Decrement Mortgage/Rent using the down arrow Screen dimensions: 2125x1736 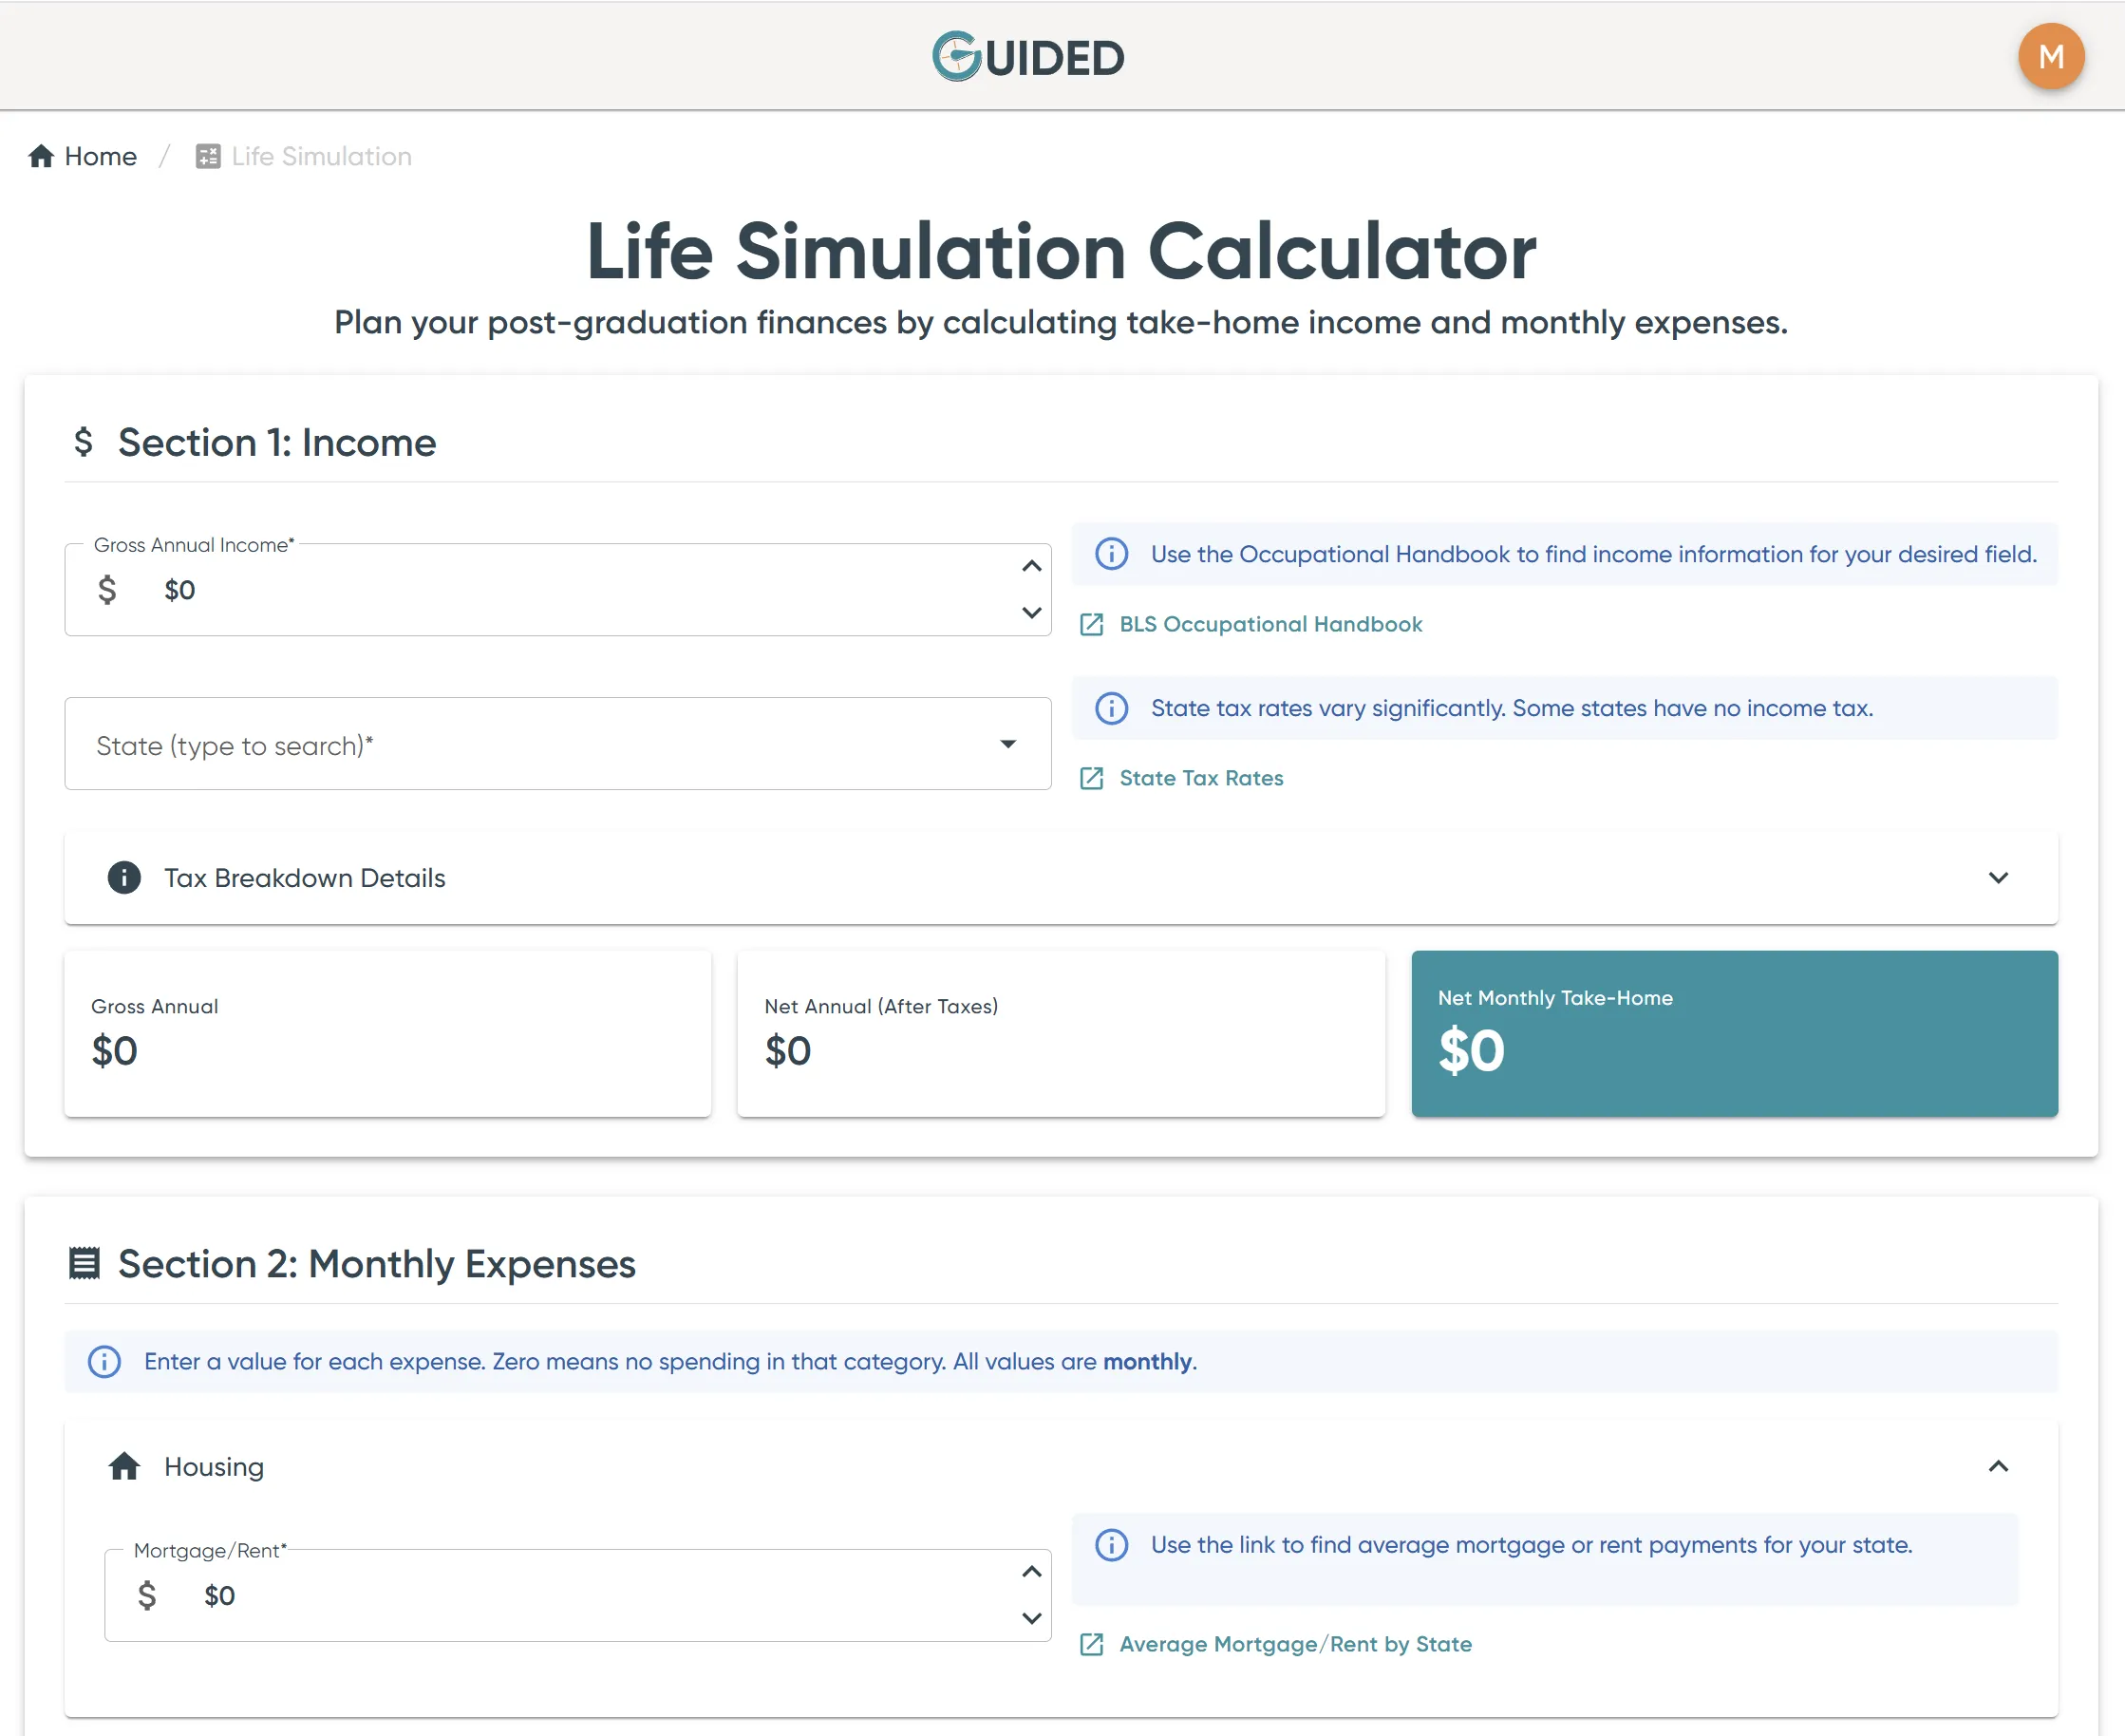point(1030,1619)
